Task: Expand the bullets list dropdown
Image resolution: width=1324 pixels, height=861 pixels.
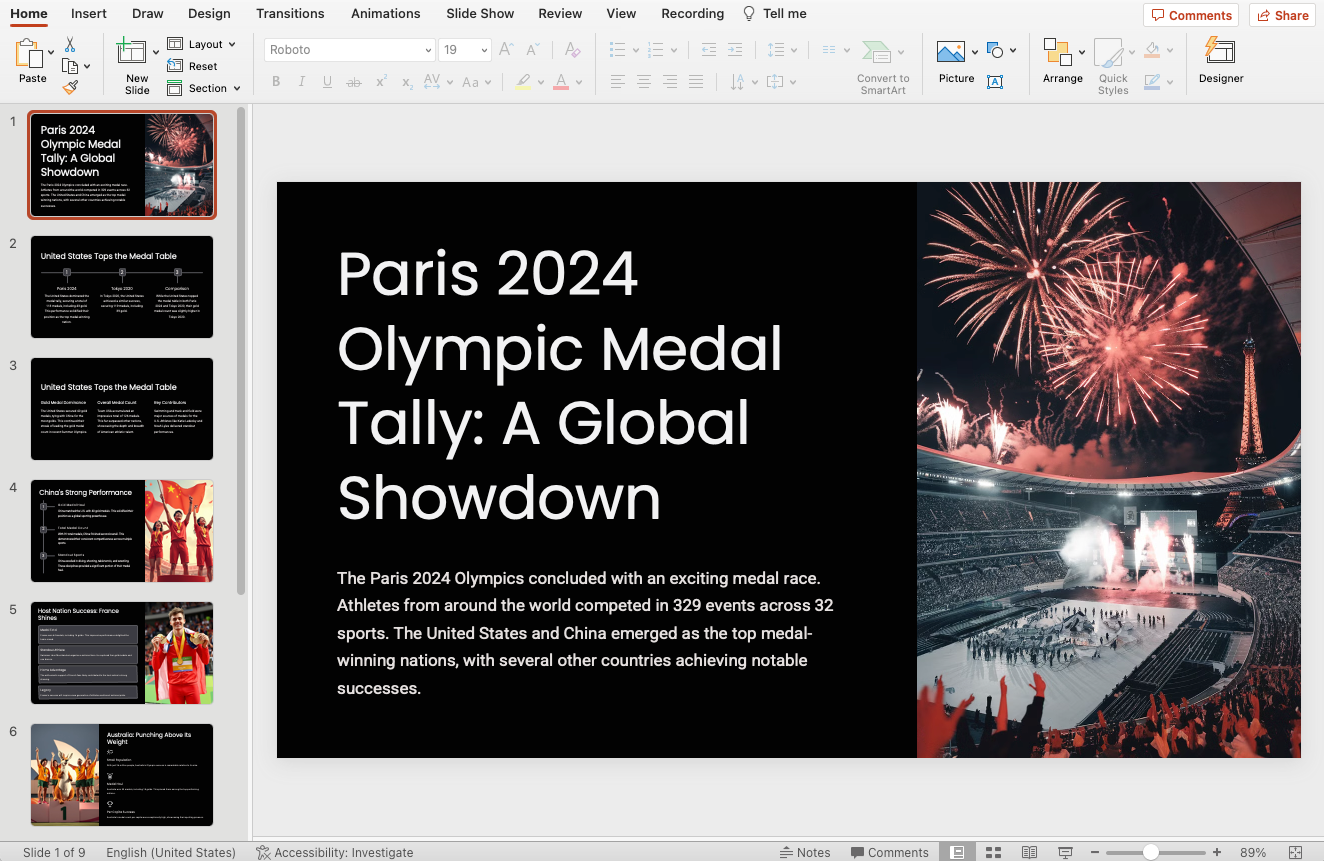Action: pyautogui.click(x=634, y=50)
